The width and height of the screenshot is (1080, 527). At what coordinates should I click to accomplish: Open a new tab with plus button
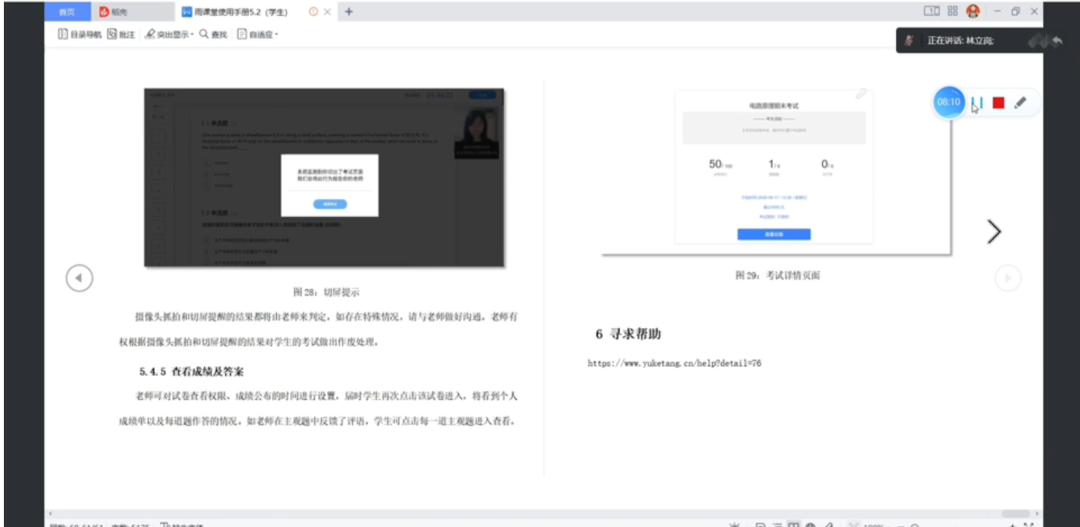348,12
